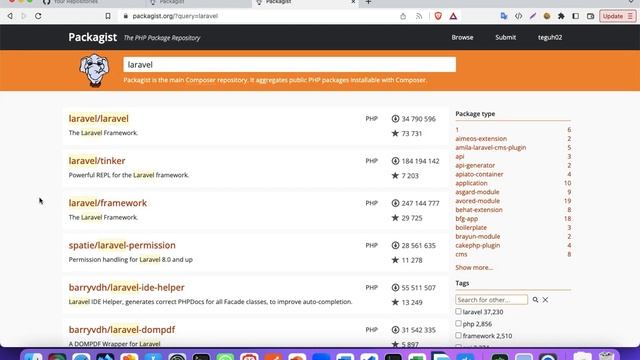Open the barryvdh/laravel-ide-helper package
The image size is (640, 360).
coord(127,287)
